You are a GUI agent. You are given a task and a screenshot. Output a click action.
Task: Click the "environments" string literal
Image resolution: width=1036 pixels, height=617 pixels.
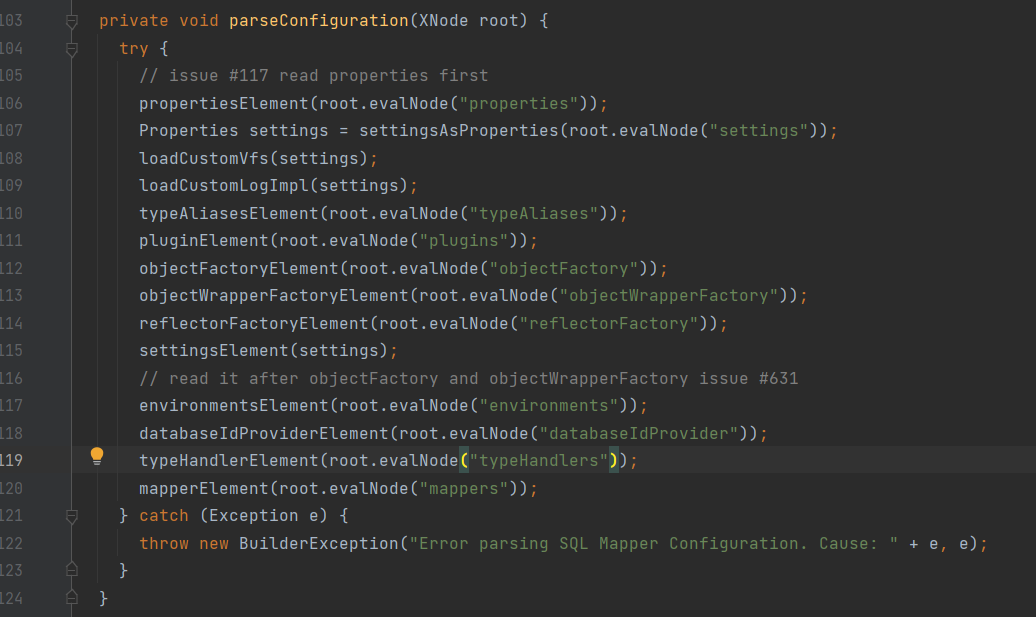pos(548,406)
